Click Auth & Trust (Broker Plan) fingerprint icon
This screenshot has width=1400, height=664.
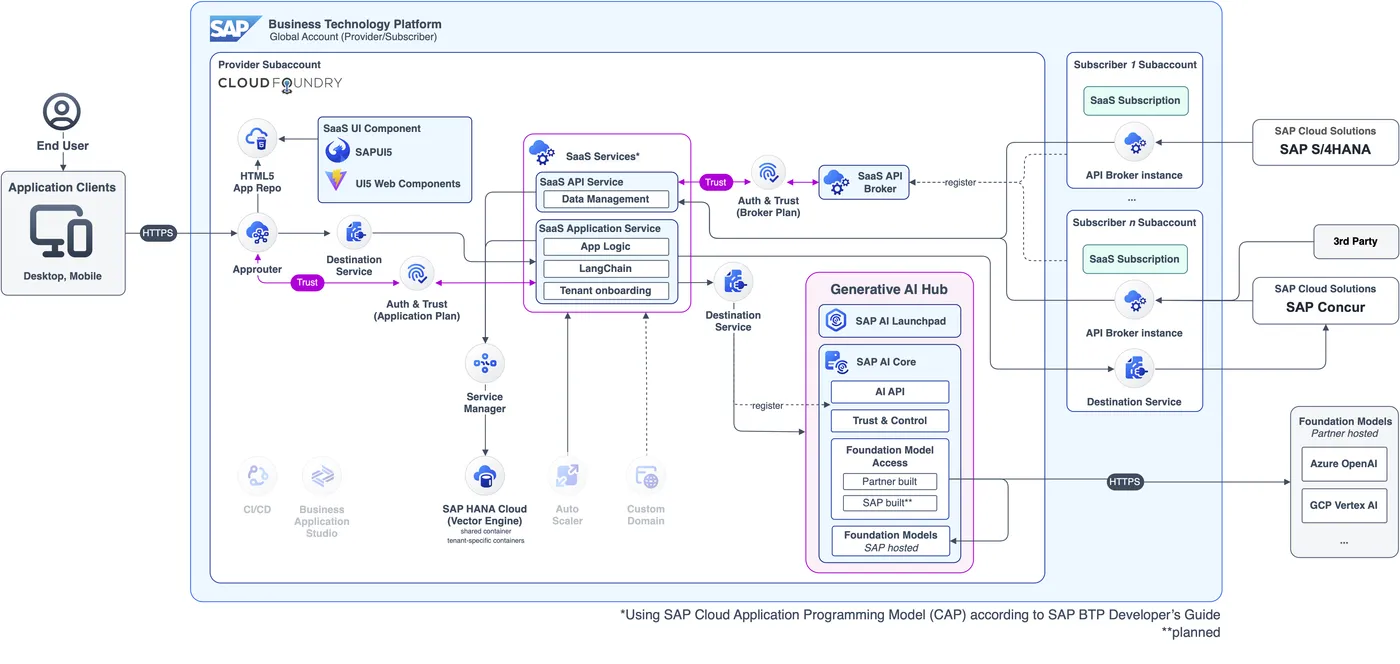point(768,174)
